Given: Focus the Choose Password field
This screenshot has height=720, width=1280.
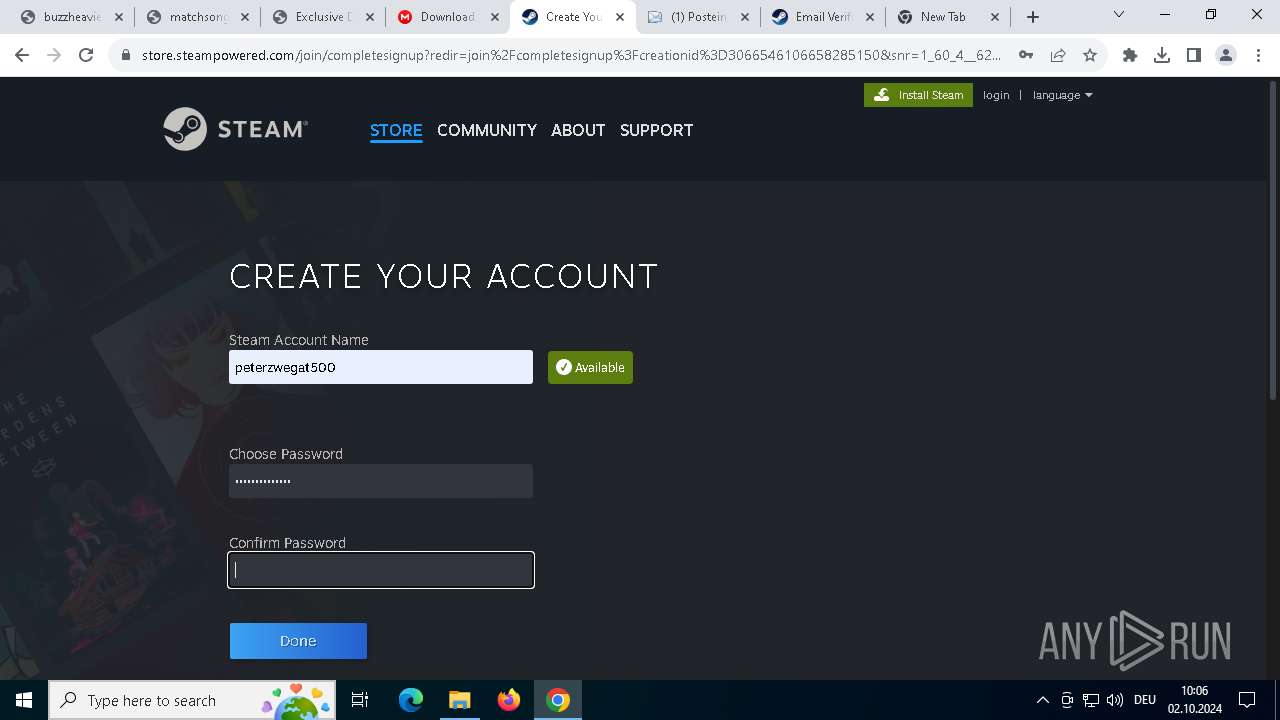Looking at the screenshot, I should pos(381,481).
